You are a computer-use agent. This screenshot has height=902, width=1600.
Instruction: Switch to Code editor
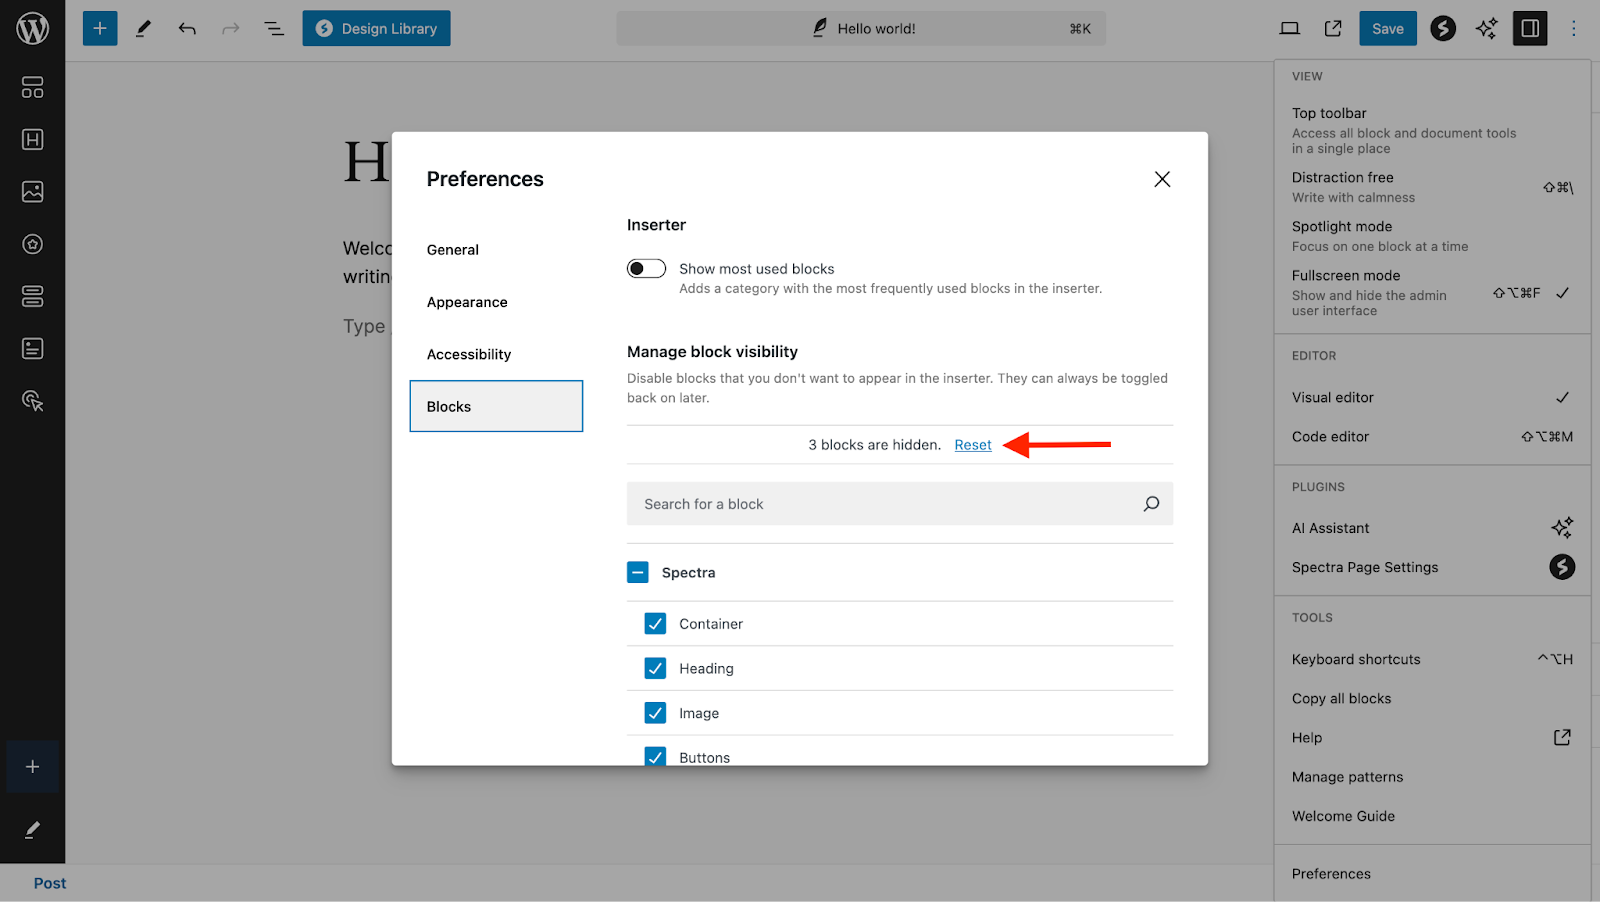point(1432,436)
